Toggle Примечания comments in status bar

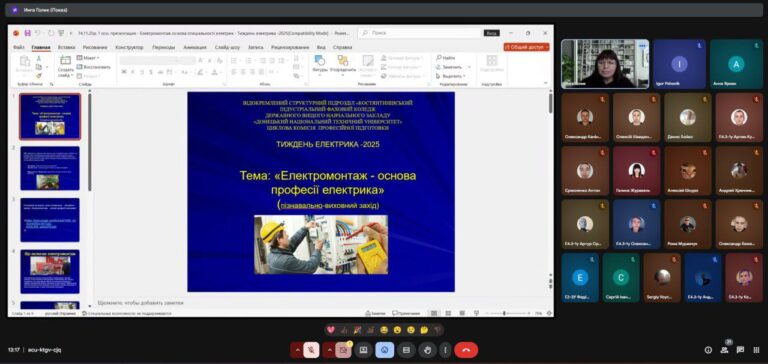[407, 313]
